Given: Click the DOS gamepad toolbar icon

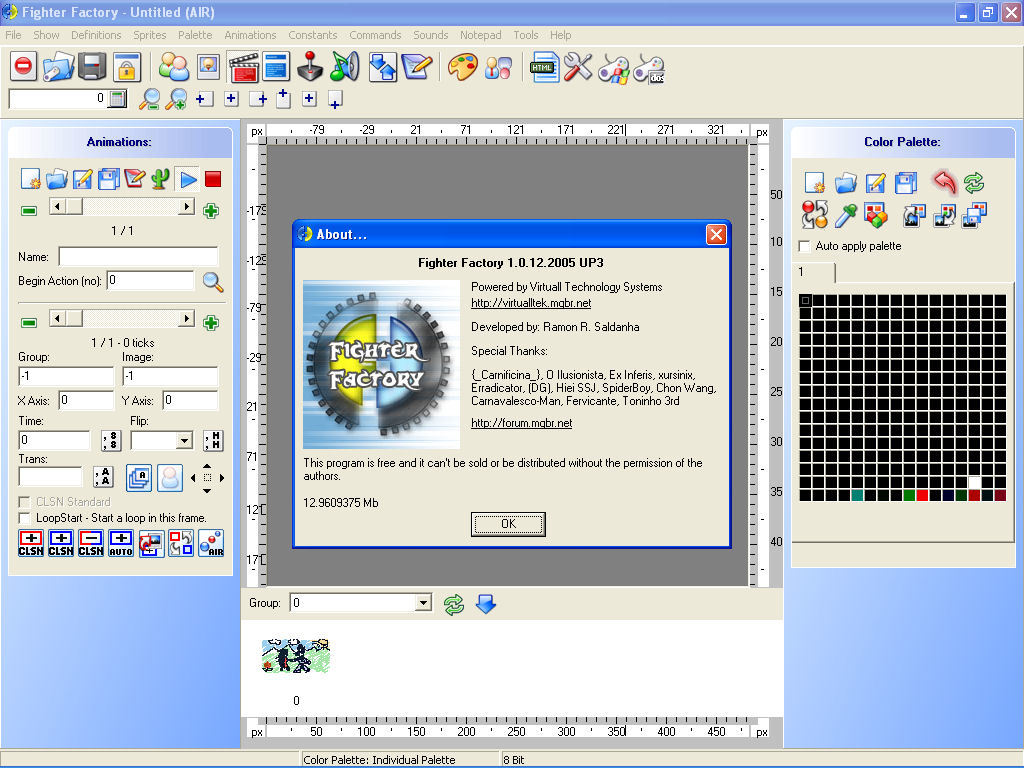Looking at the screenshot, I should 649,67.
